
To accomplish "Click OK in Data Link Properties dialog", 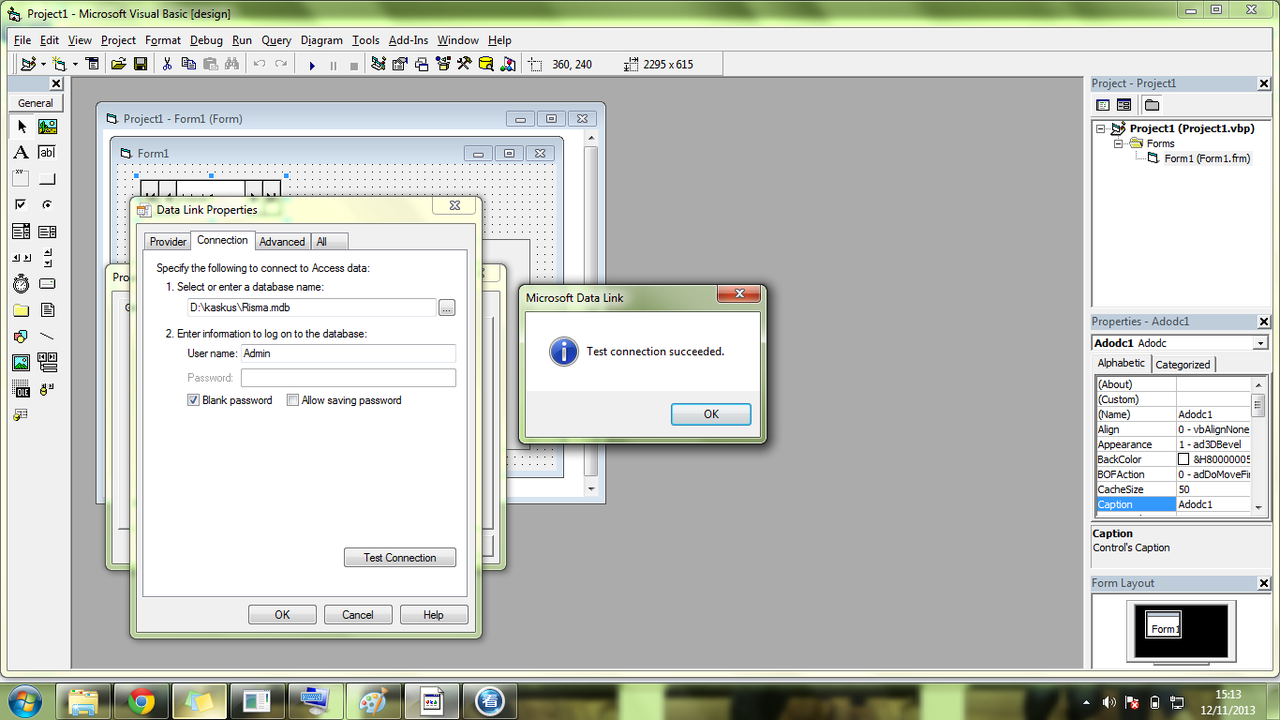I will pos(282,614).
